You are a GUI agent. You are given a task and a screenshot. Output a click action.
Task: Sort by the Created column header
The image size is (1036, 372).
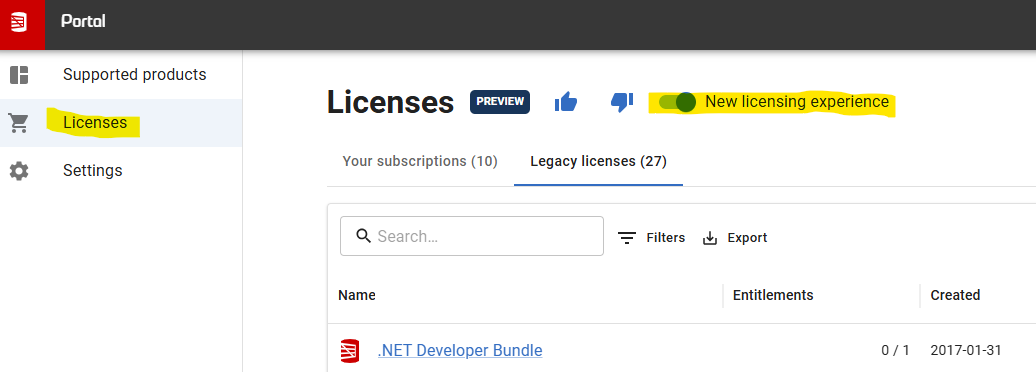coord(955,295)
